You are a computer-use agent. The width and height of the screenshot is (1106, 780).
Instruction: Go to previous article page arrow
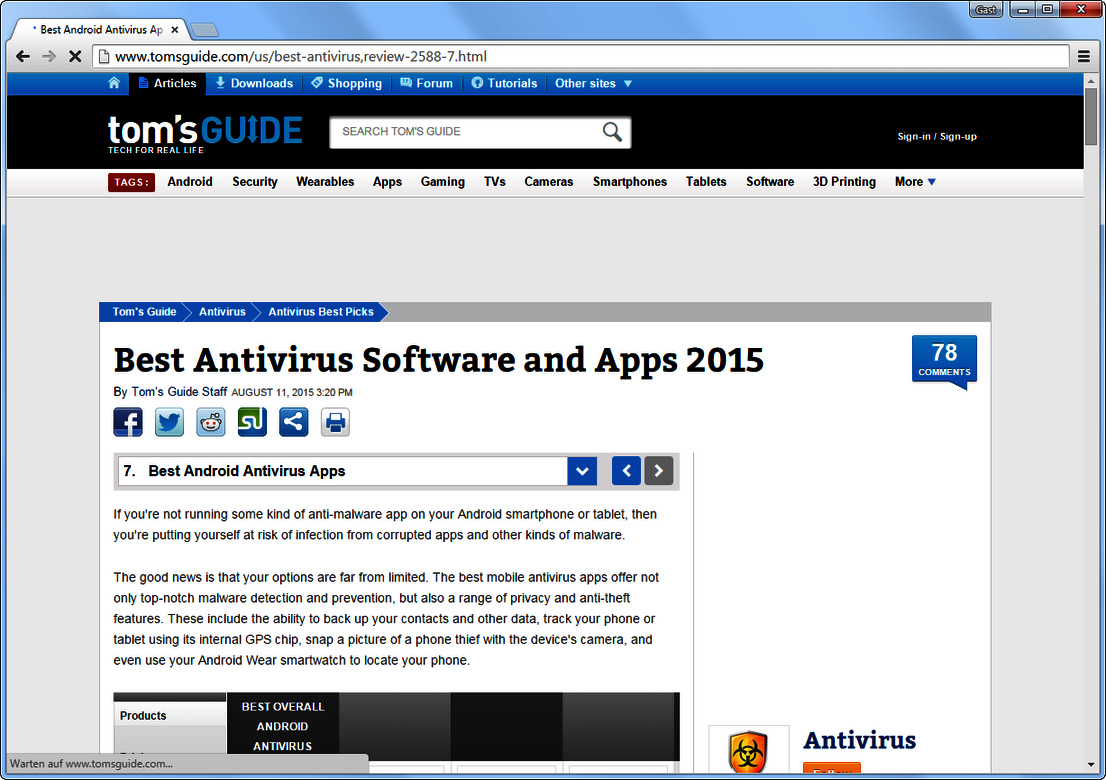point(626,471)
